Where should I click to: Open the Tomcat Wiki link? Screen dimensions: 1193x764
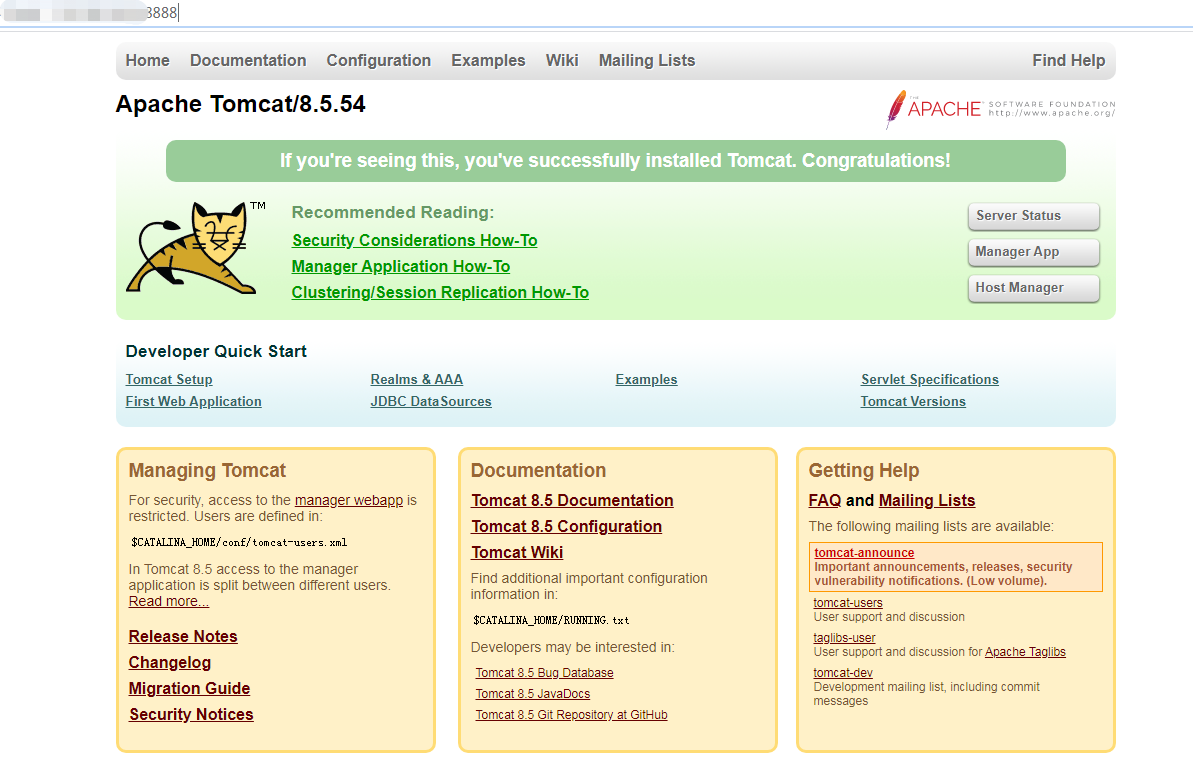click(x=517, y=552)
